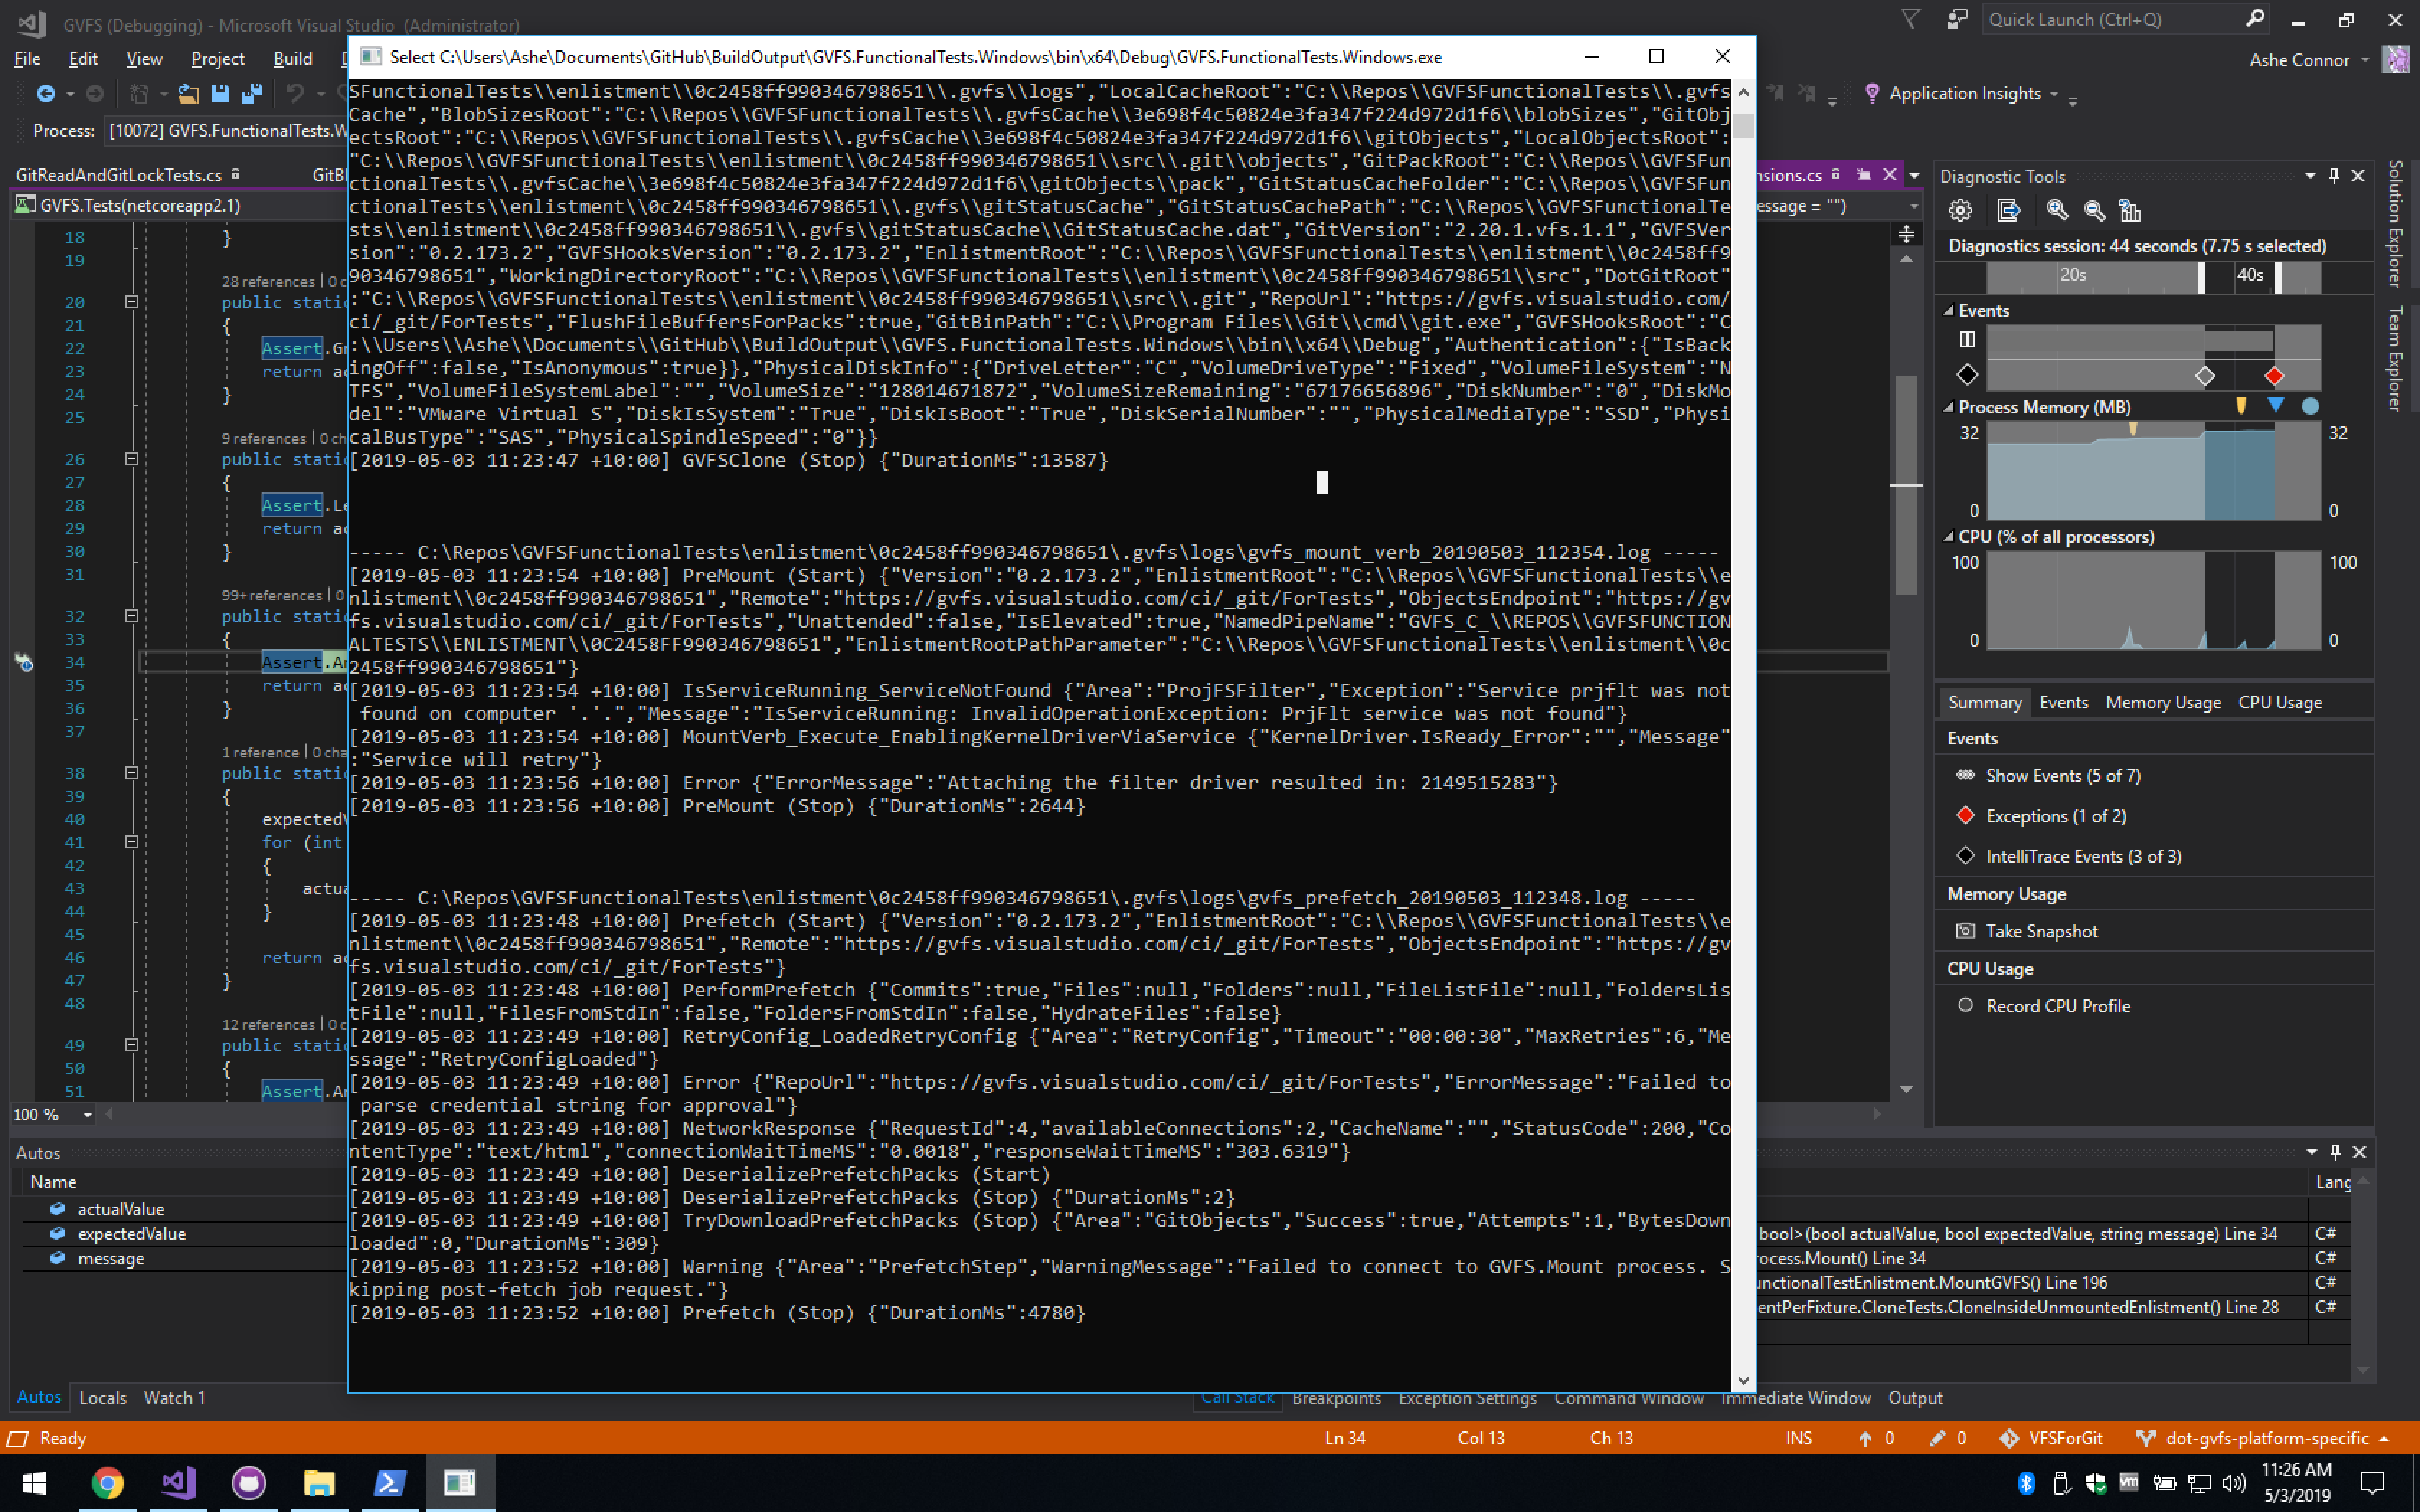Click the red exception diamond on timeline
Screen dimensions: 2420x1512
tap(2274, 376)
